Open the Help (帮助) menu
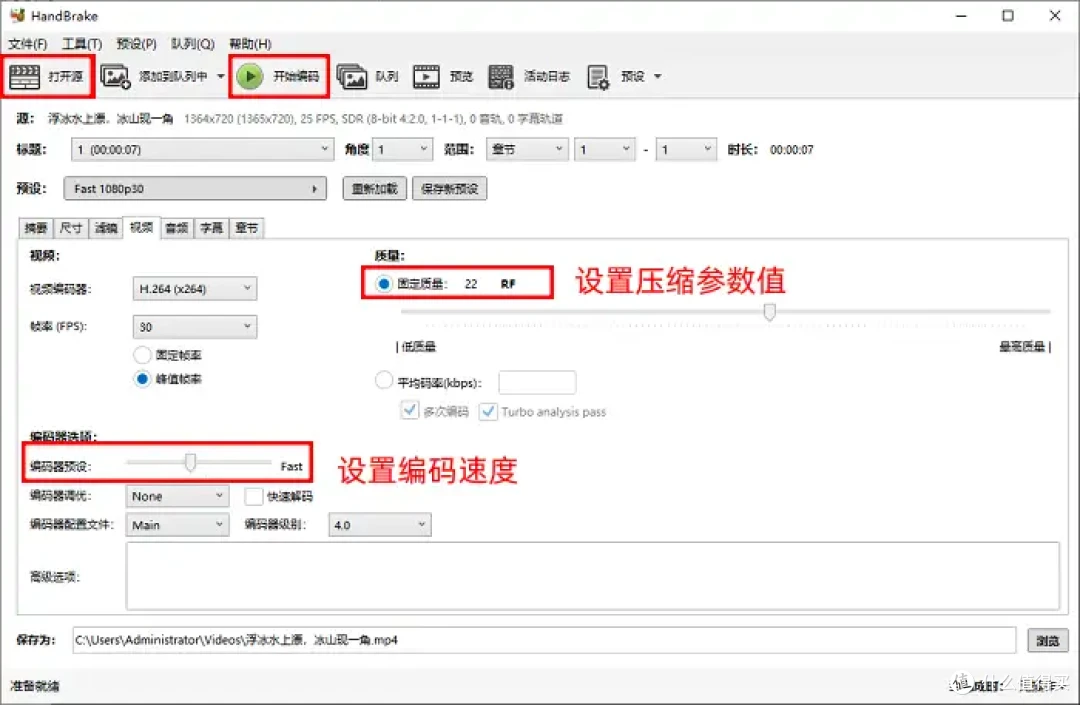The width and height of the screenshot is (1080, 705). click(x=250, y=44)
